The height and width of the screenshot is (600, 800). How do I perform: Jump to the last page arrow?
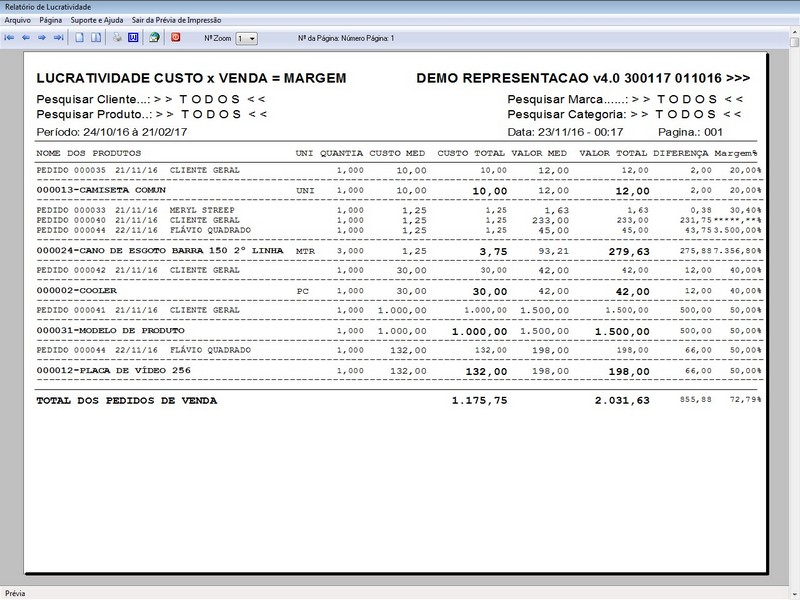(x=59, y=38)
